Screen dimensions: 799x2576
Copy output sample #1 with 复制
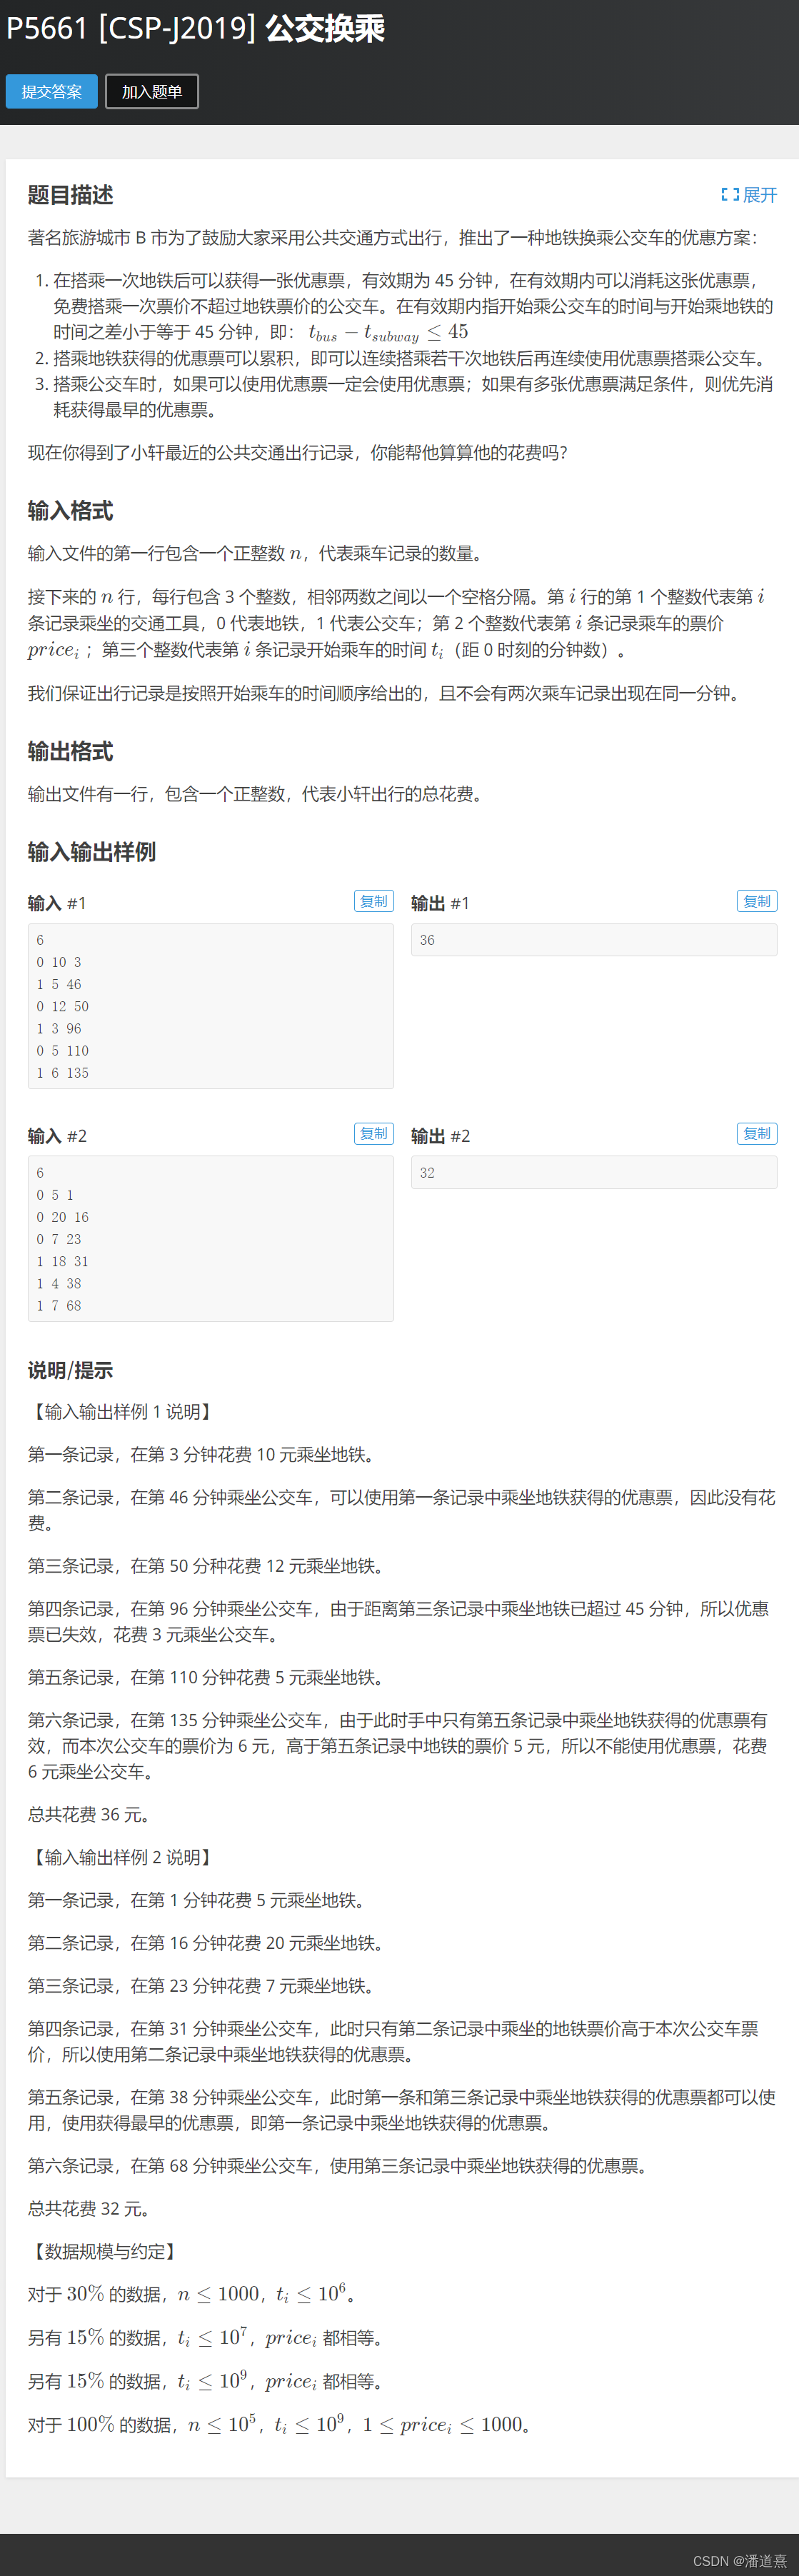(757, 901)
